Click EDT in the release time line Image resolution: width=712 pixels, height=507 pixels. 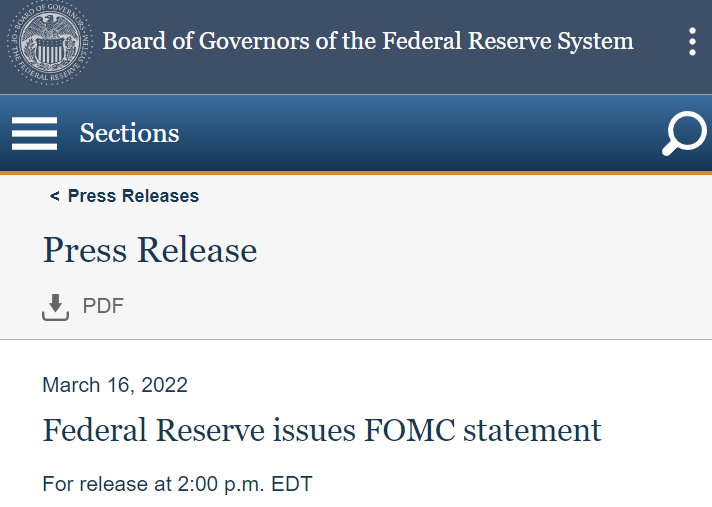click(292, 485)
